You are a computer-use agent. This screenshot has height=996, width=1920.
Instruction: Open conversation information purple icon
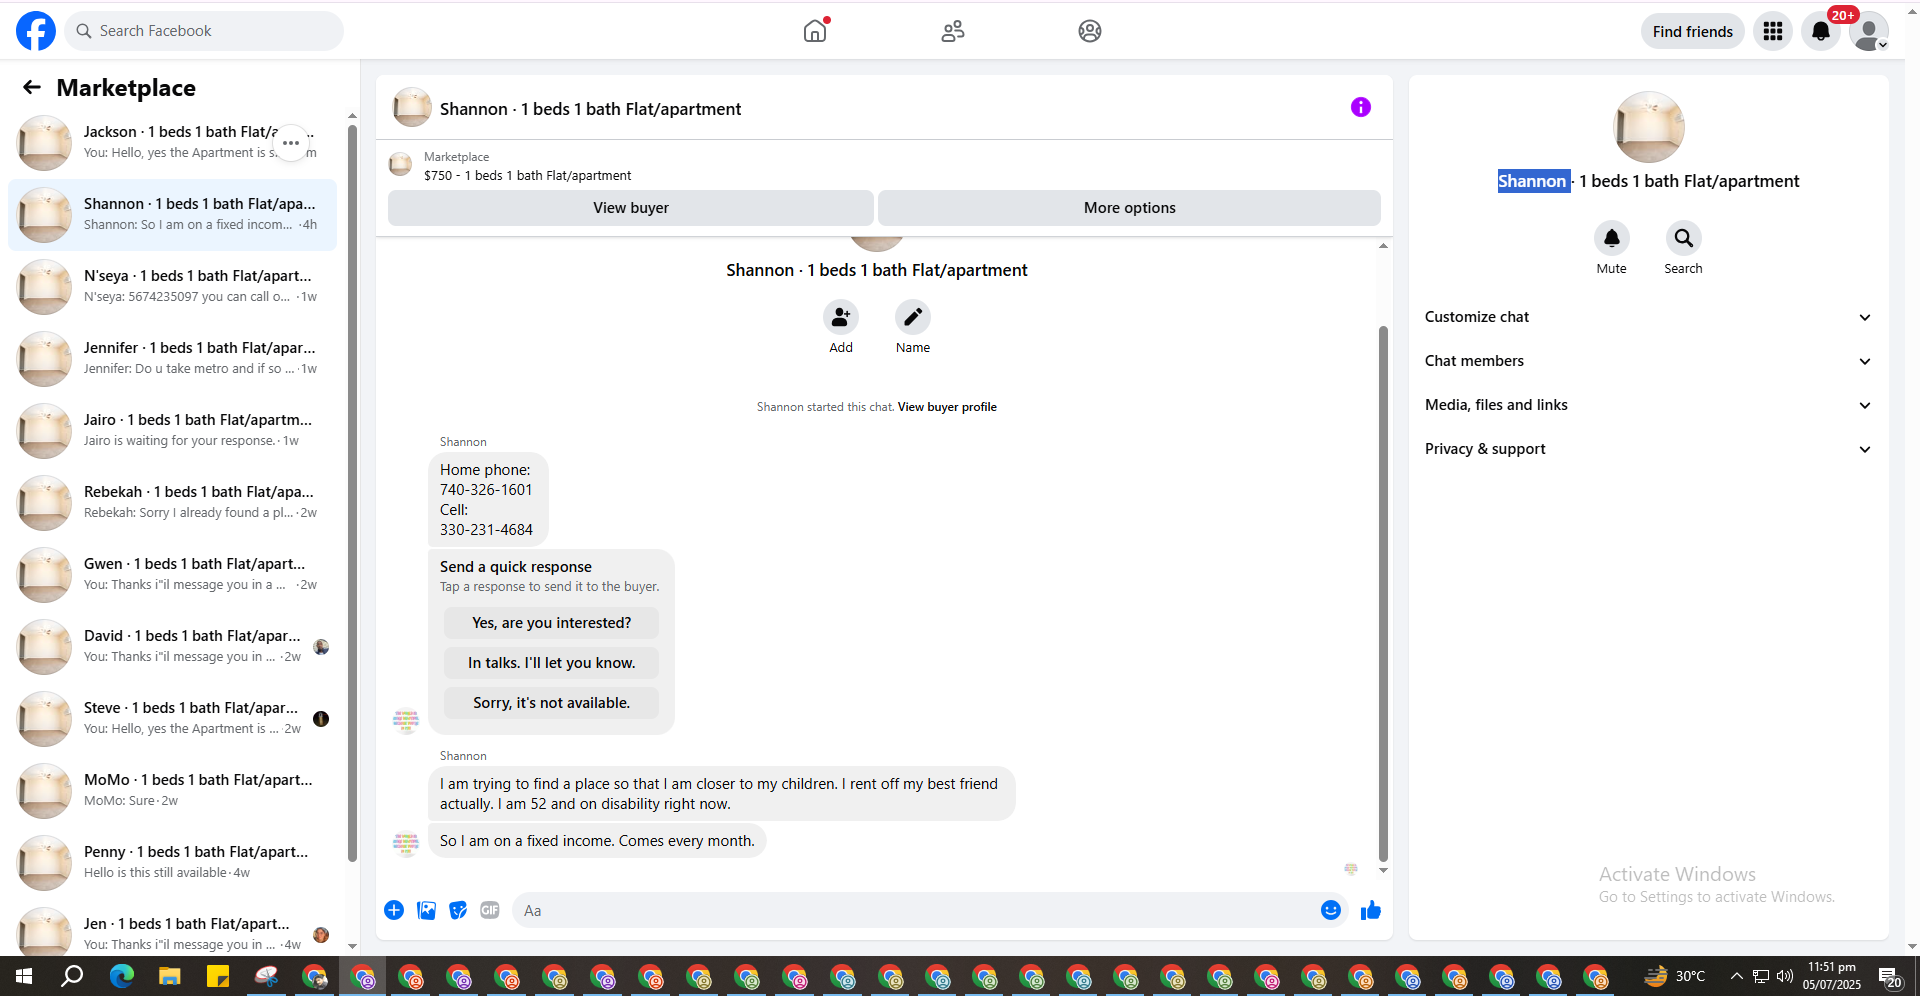[1361, 107]
